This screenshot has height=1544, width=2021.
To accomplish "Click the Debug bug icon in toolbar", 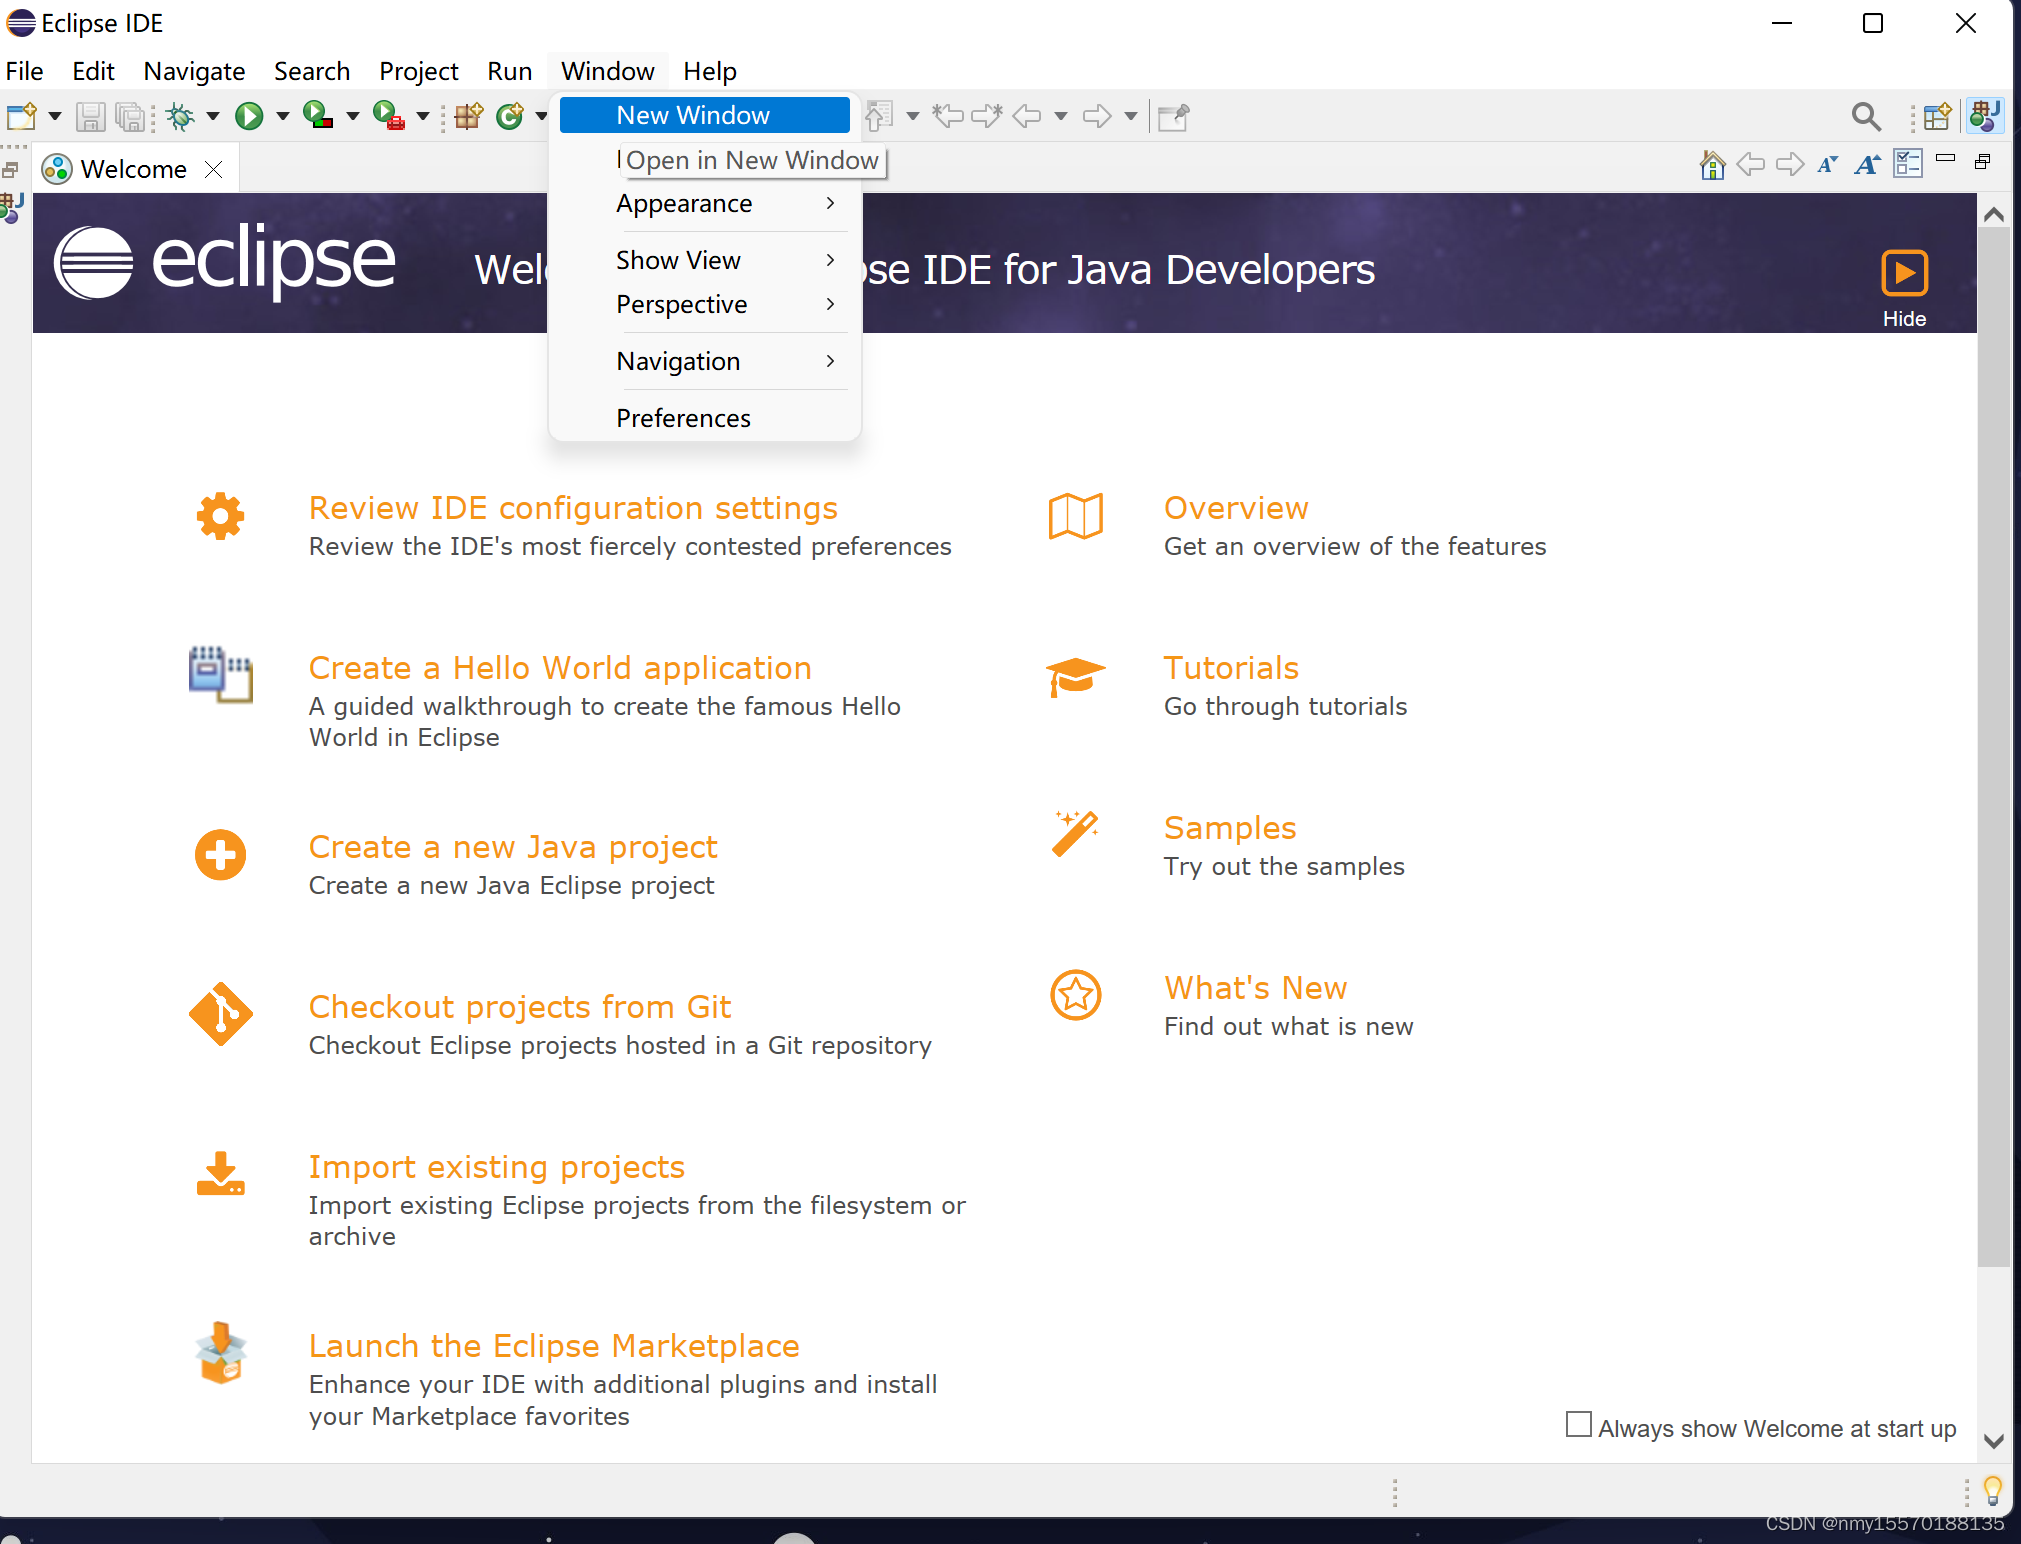I will 180,116.
